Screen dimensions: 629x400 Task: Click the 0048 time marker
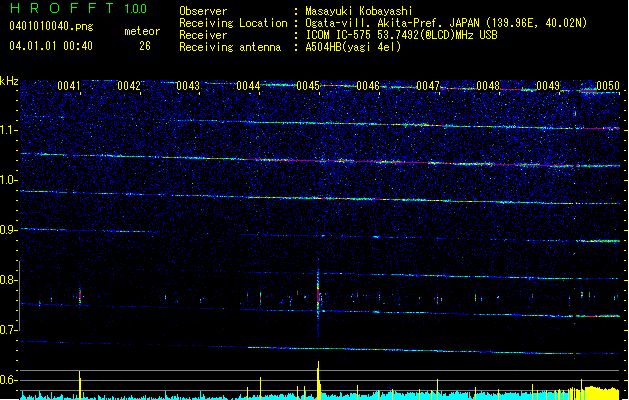(x=488, y=86)
